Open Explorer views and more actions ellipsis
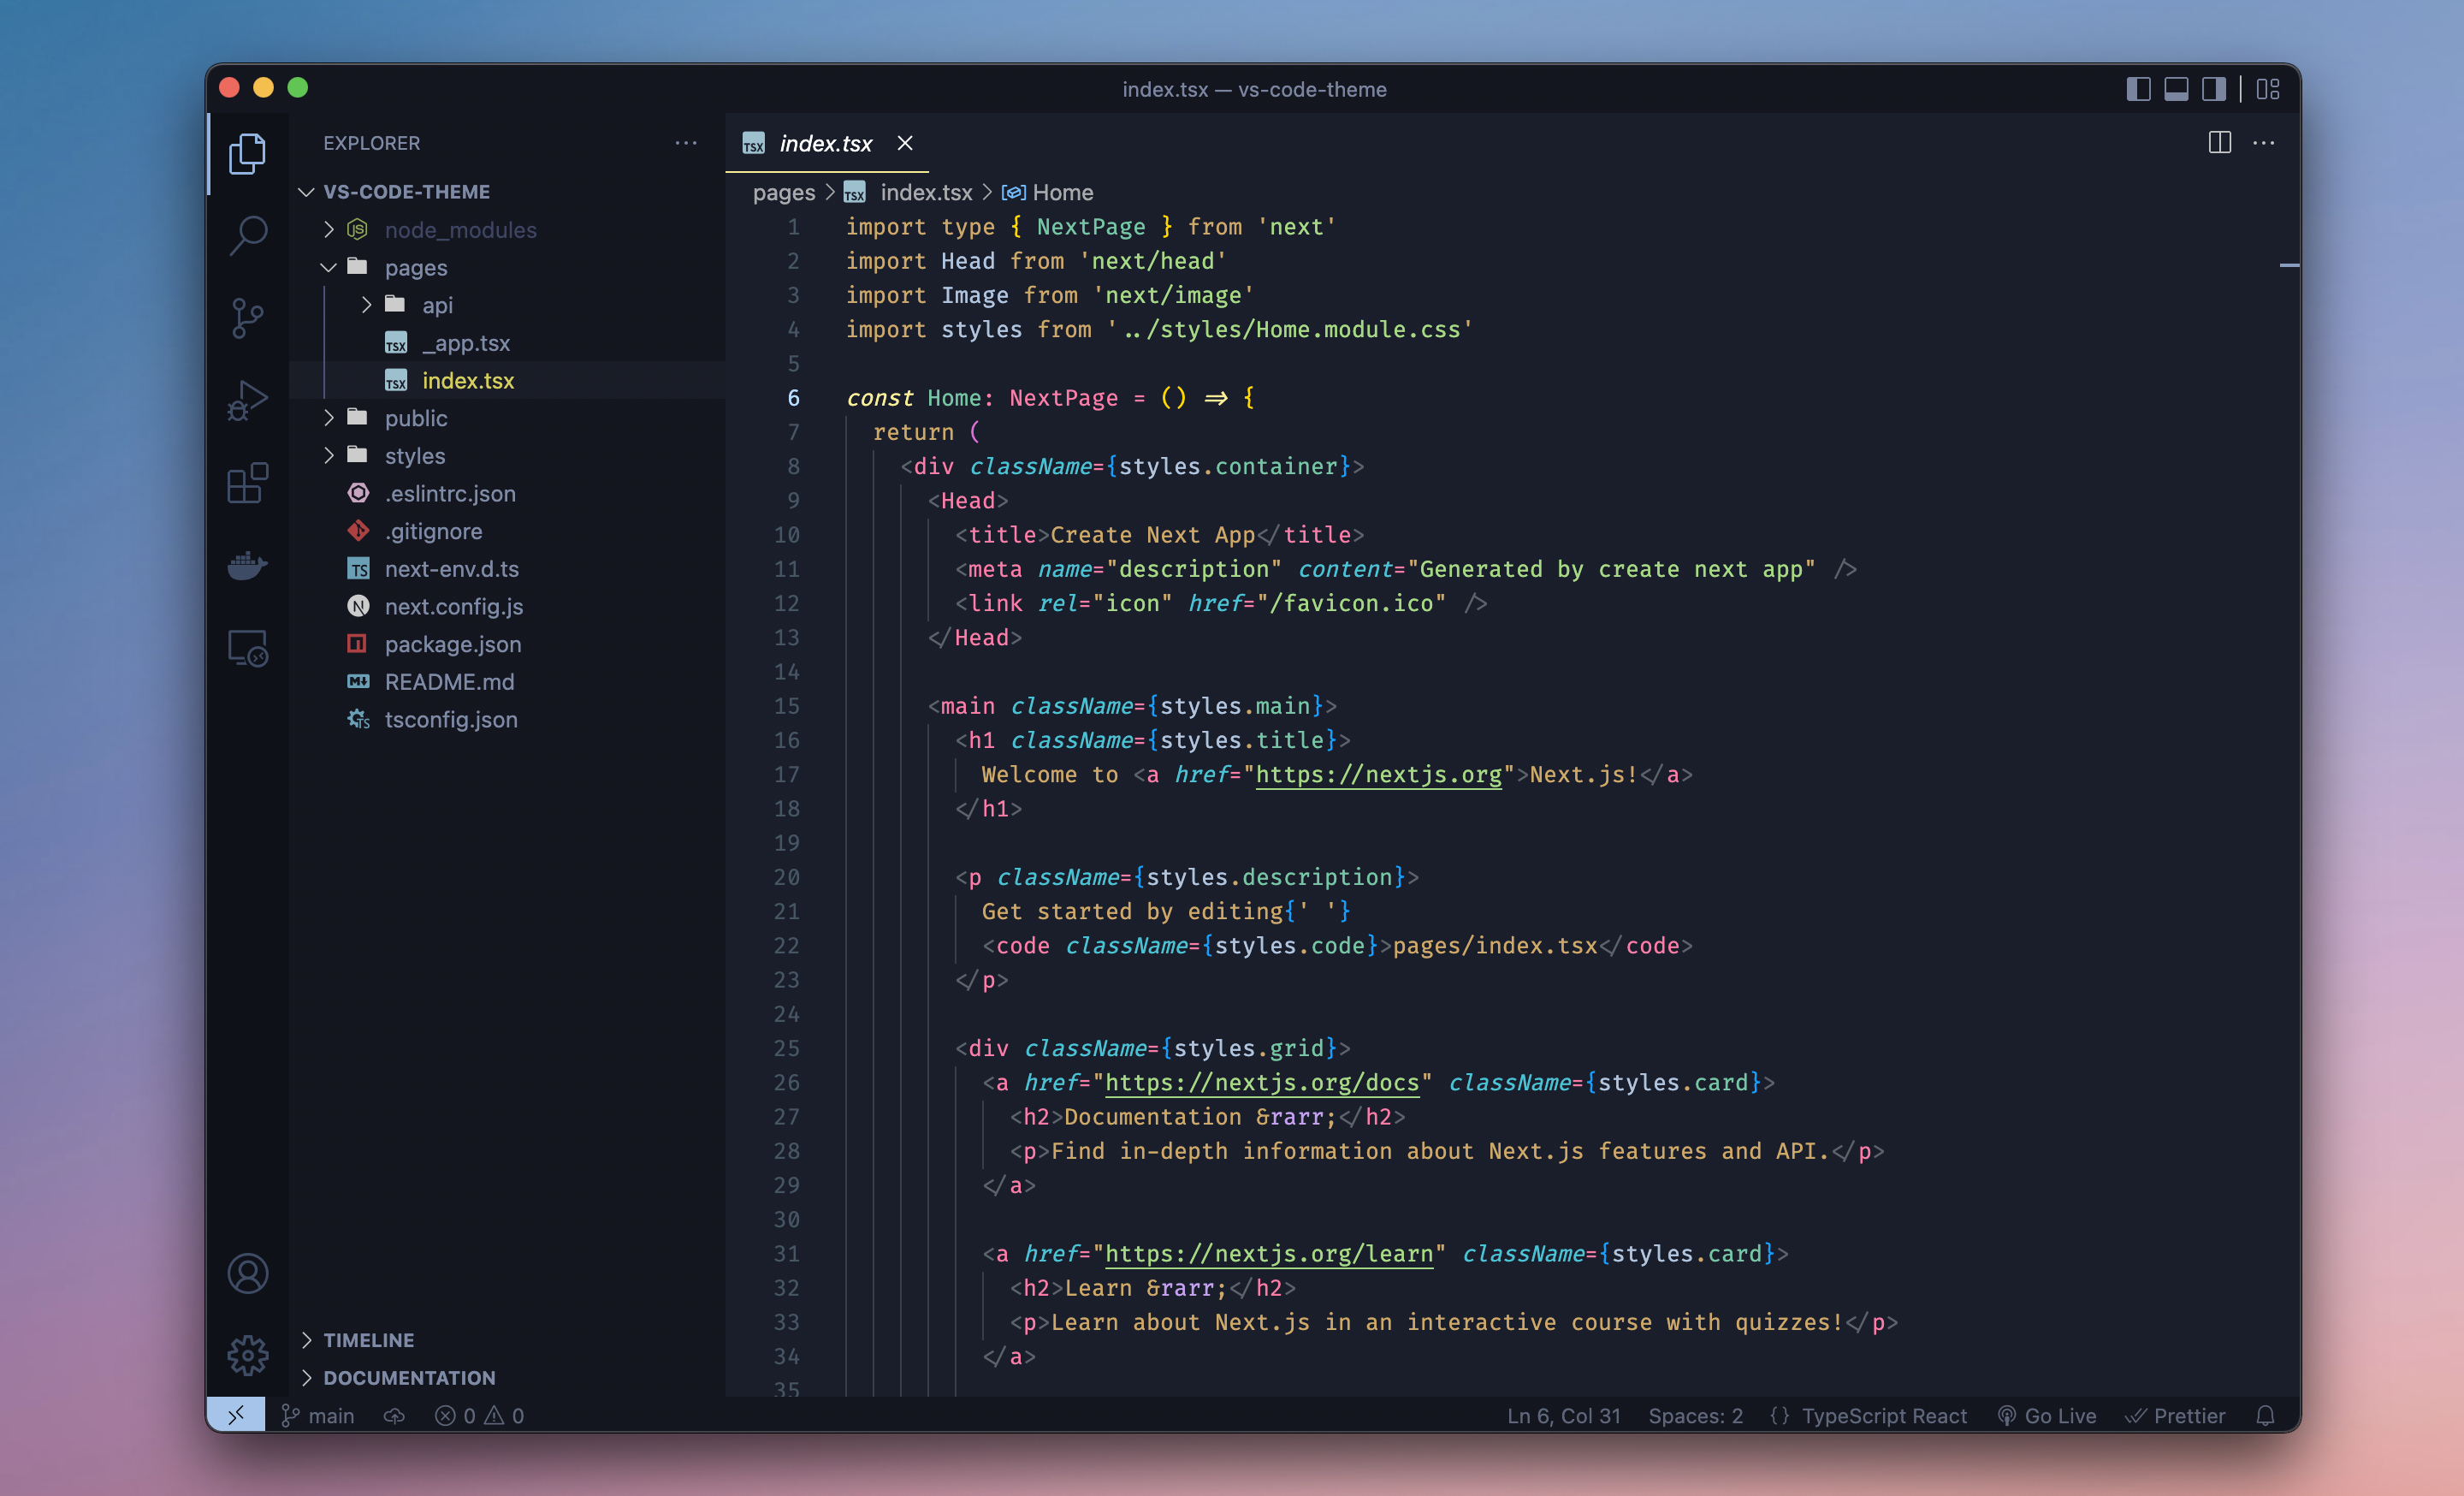The height and width of the screenshot is (1496, 2464). pos(686,143)
